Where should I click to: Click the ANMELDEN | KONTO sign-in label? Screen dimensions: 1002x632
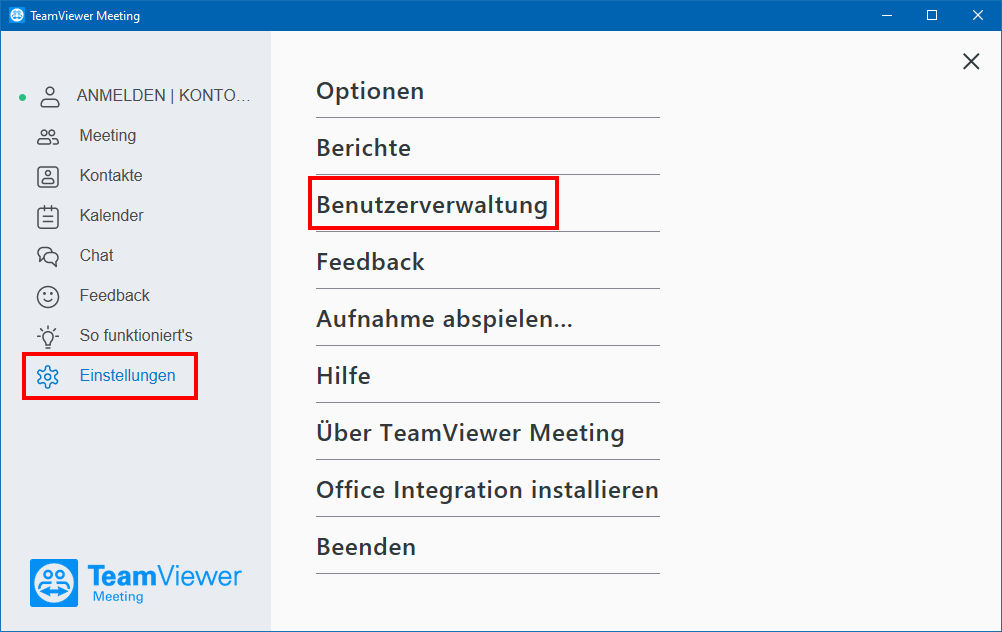(x=164, y=95)
